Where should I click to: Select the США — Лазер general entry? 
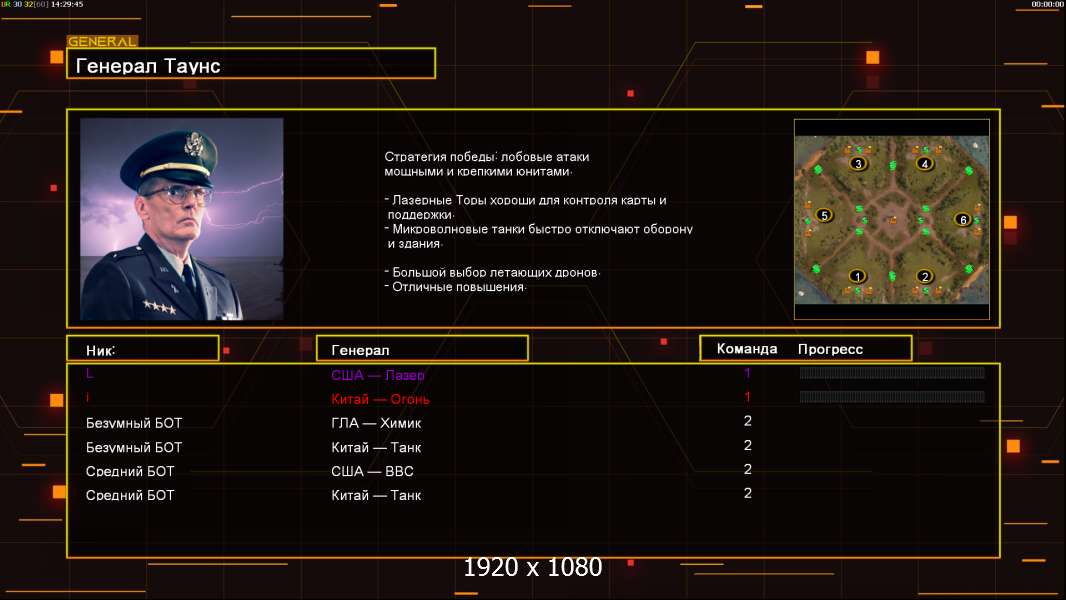click(378, 375)
